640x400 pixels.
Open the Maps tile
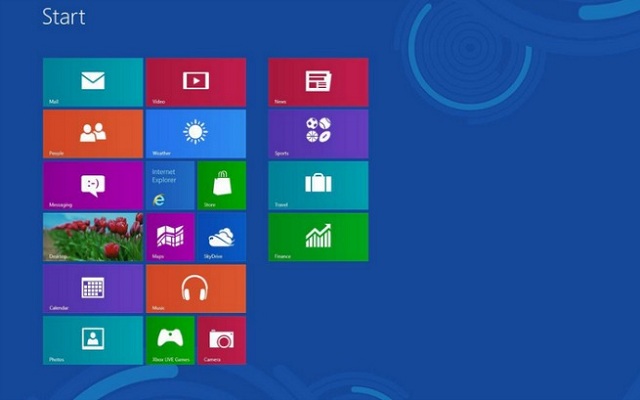(x=170, y=237)
